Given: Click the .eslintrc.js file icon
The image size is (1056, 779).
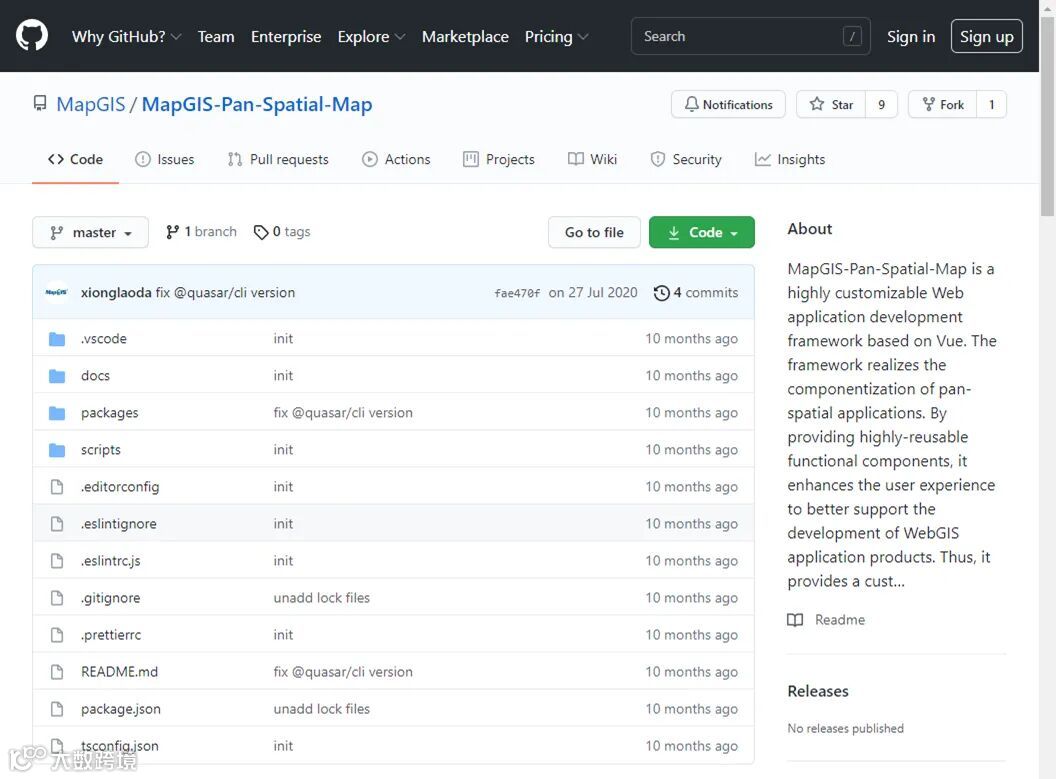Looking at the screenshot, I should [x=57, y=561].
